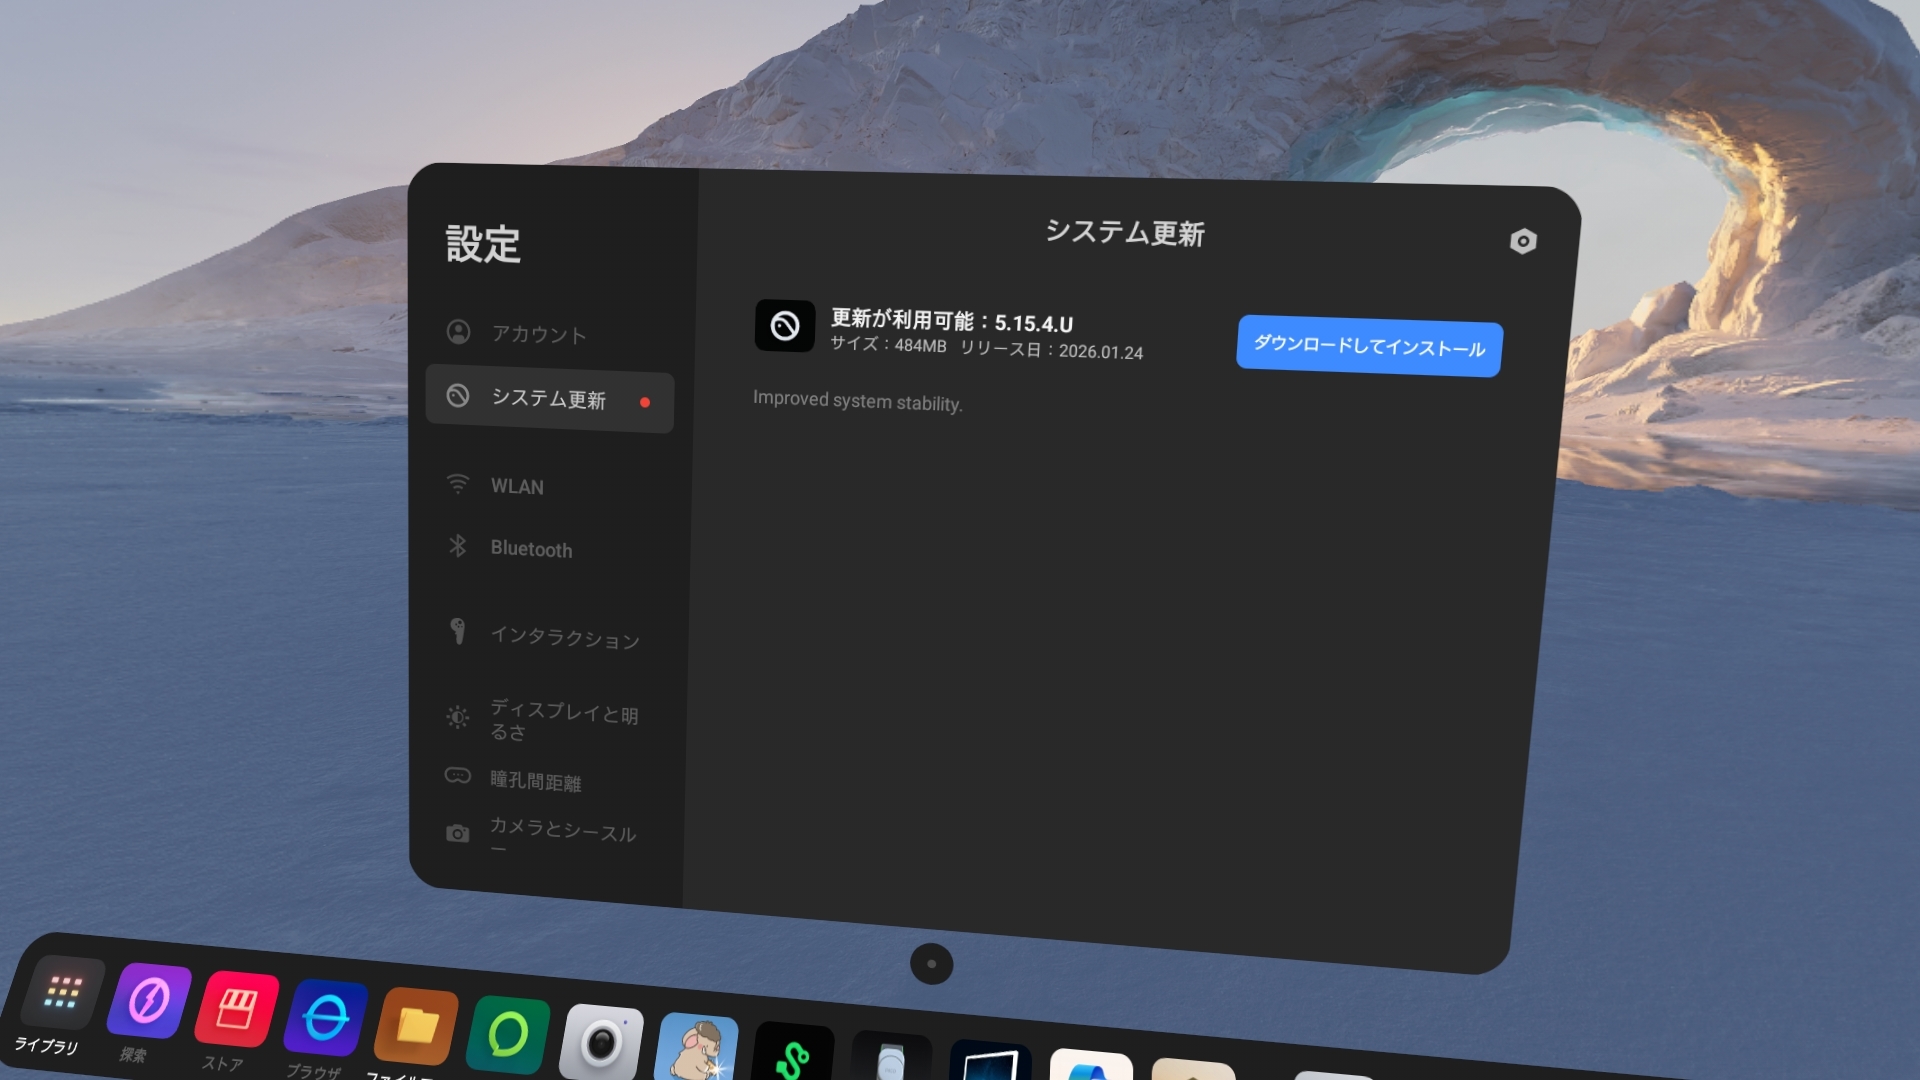
Task: Click the hexagon settings icon top right
Action: point(1522,241)
